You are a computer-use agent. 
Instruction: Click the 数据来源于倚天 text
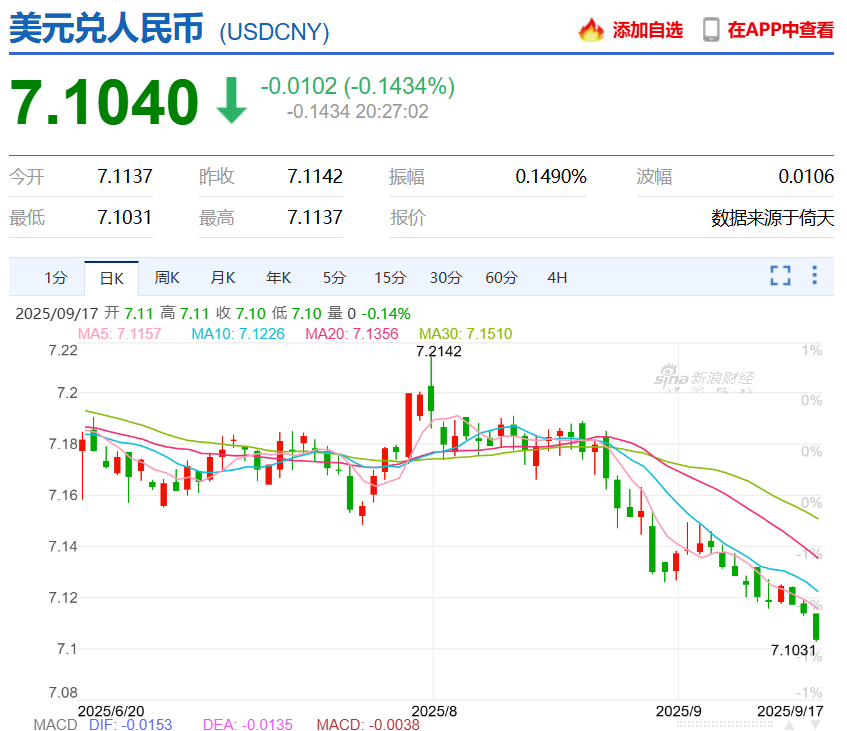click(x=772, y=218)
